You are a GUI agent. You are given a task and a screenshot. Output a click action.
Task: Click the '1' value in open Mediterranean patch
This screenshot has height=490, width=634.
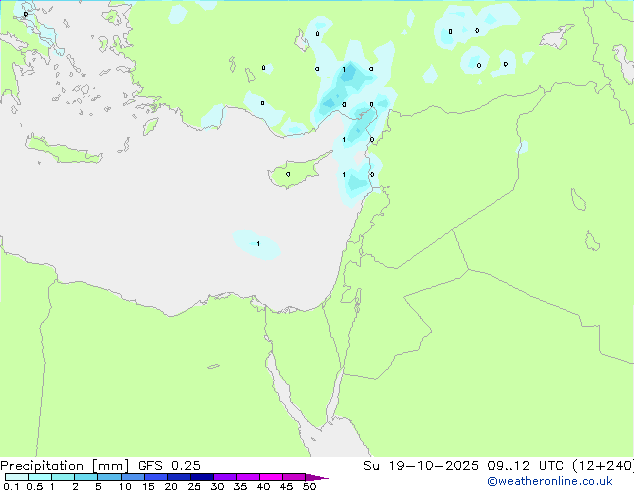coord(258,243)
